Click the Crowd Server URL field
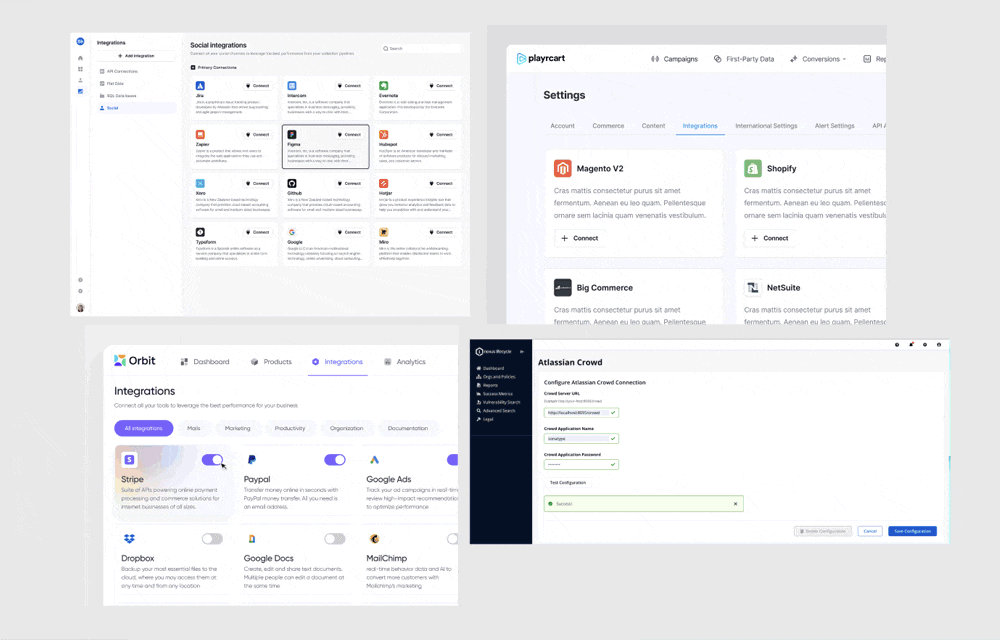Screen dimensions: 1000x640 click(581, 412)
